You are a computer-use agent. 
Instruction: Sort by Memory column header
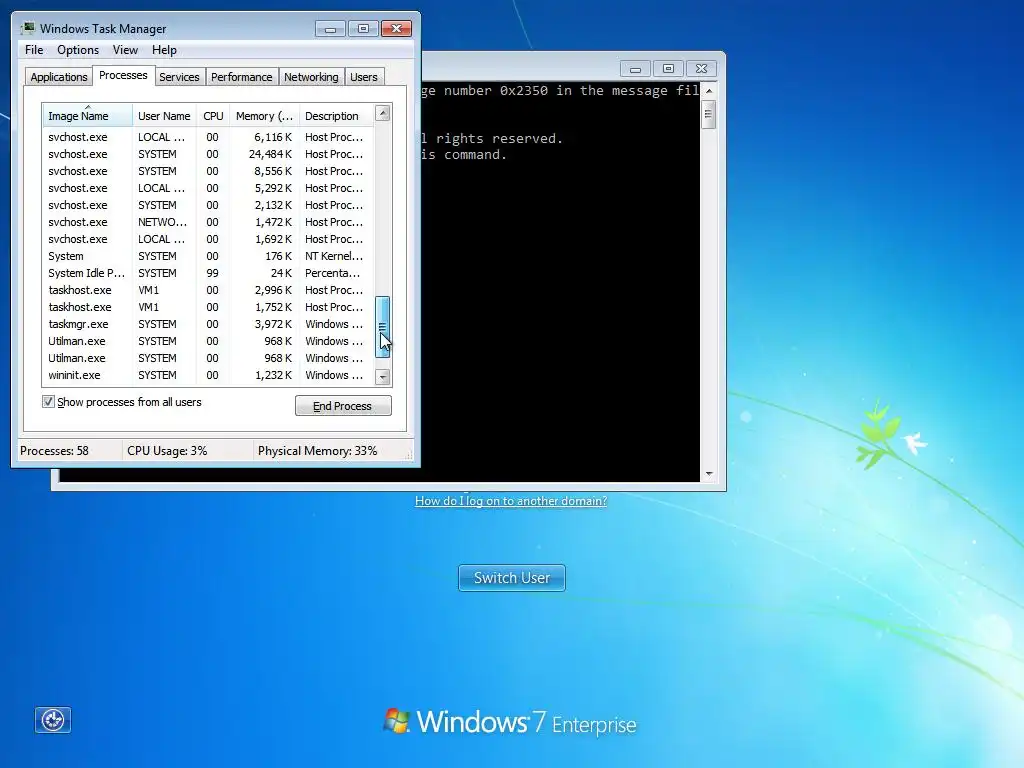point(264,116)
